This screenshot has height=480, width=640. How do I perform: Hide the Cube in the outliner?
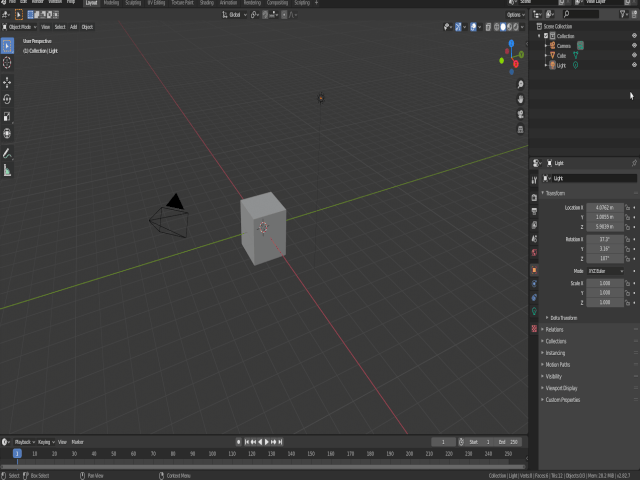(x=634, y=55)
